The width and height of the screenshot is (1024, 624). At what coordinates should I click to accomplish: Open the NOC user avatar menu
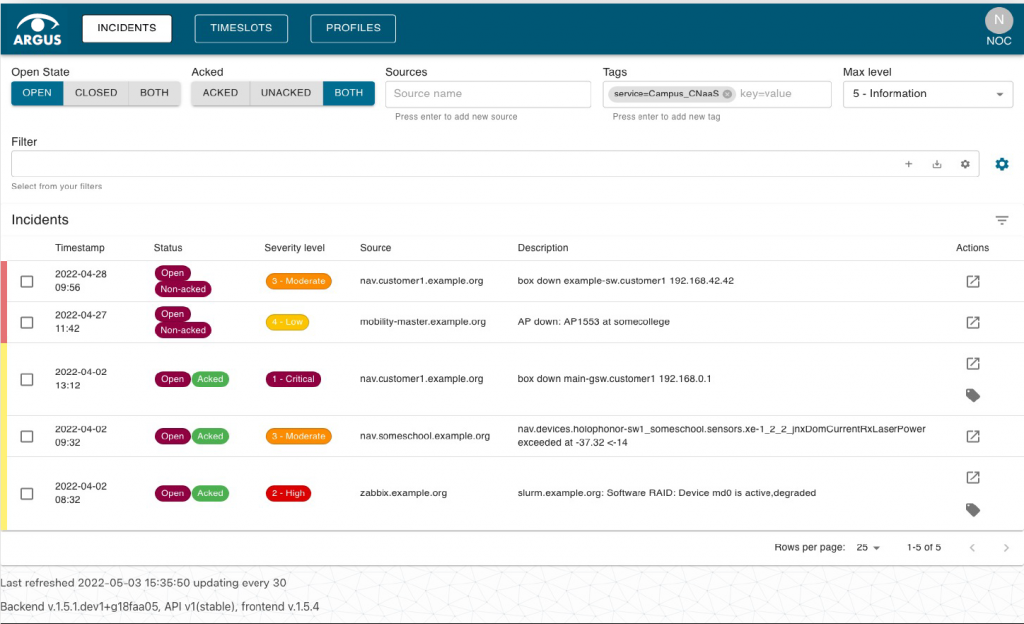998,21
